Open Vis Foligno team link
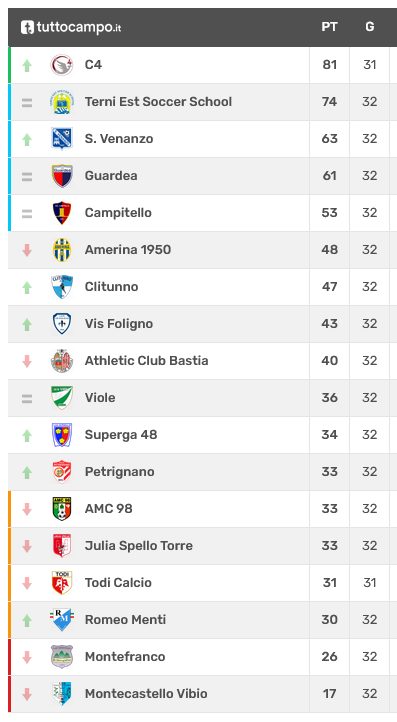This screenshot has width=397, height=722. click(x=119, y=324)
